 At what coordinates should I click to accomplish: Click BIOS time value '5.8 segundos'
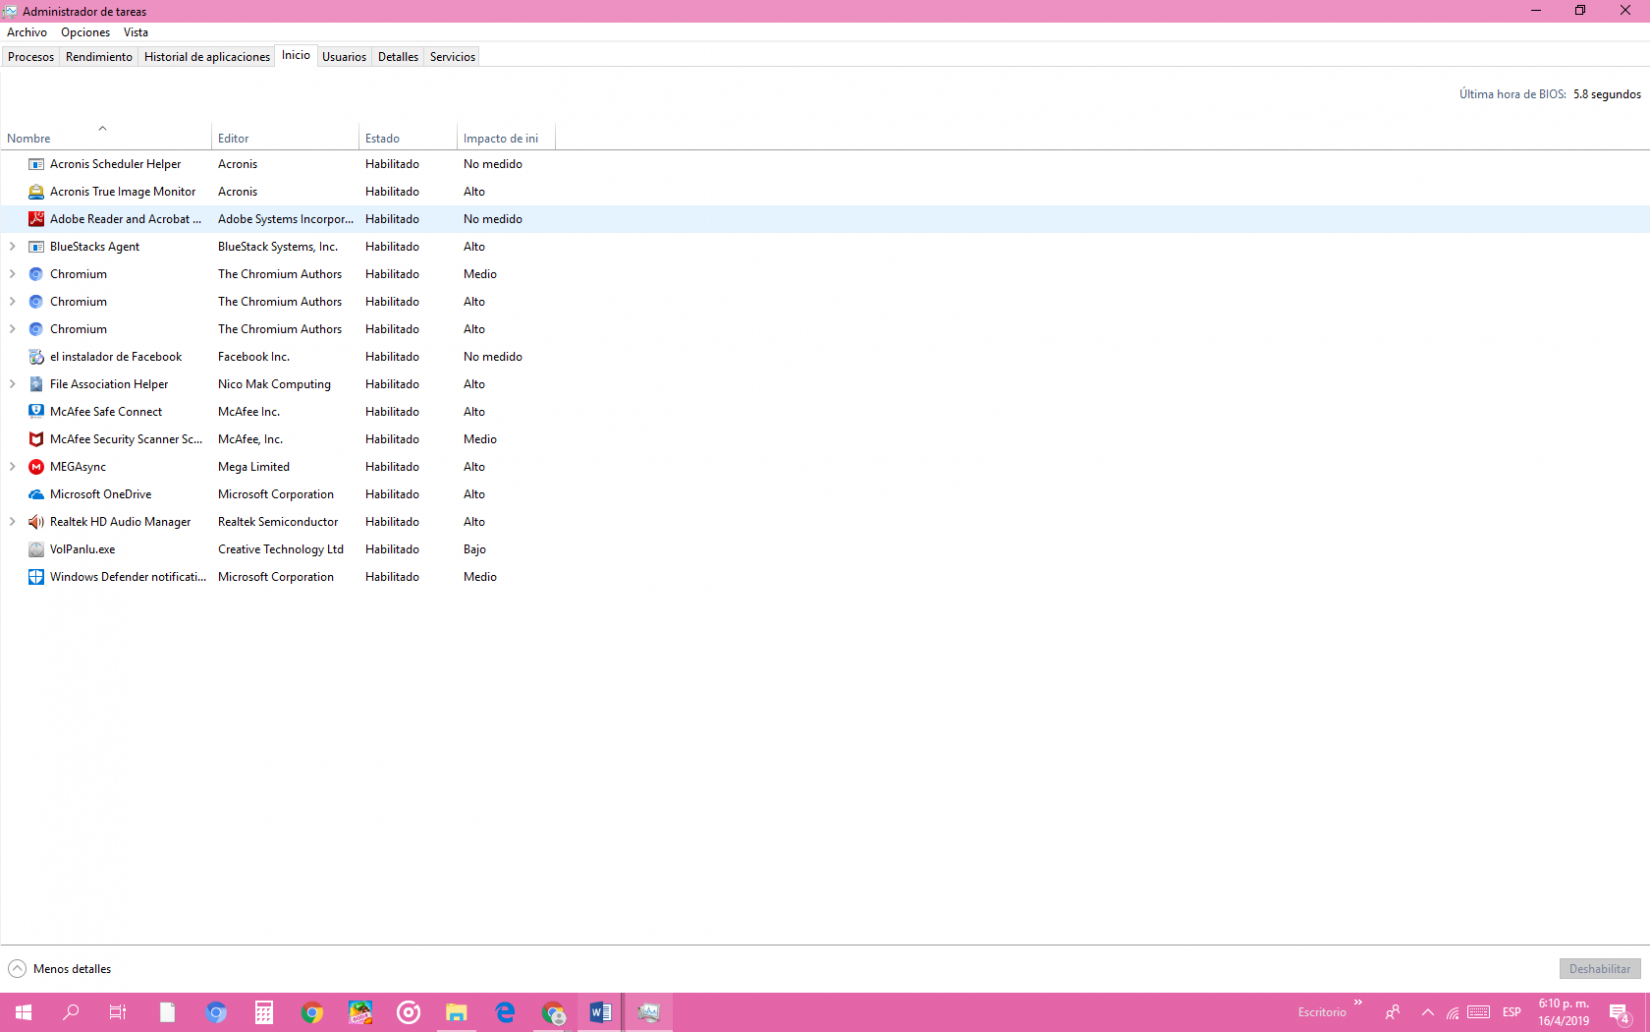1607,94
